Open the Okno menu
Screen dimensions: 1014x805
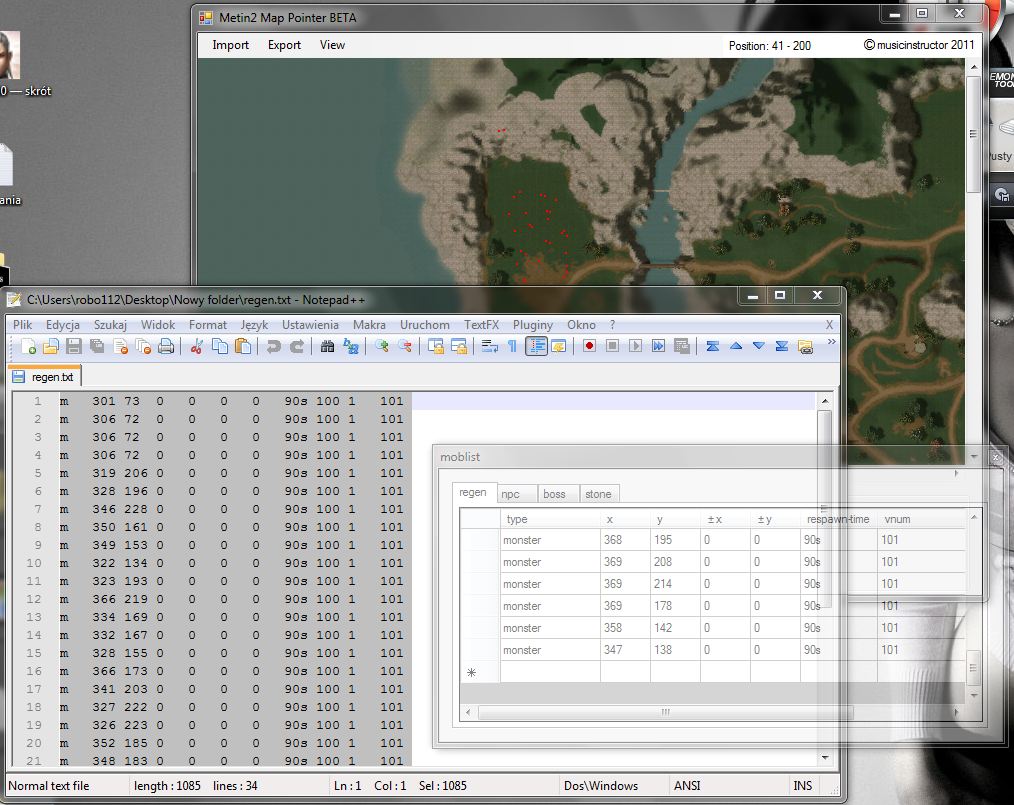pyautogui.click(x=581, y=325)
